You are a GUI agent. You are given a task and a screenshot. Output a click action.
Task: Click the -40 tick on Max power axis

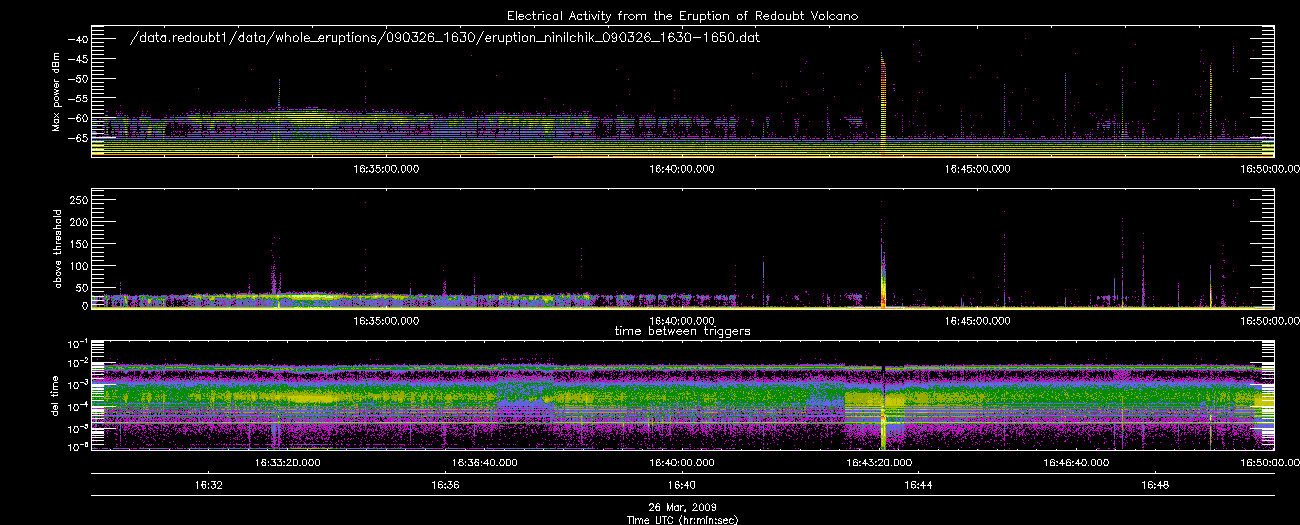[79, 39]
